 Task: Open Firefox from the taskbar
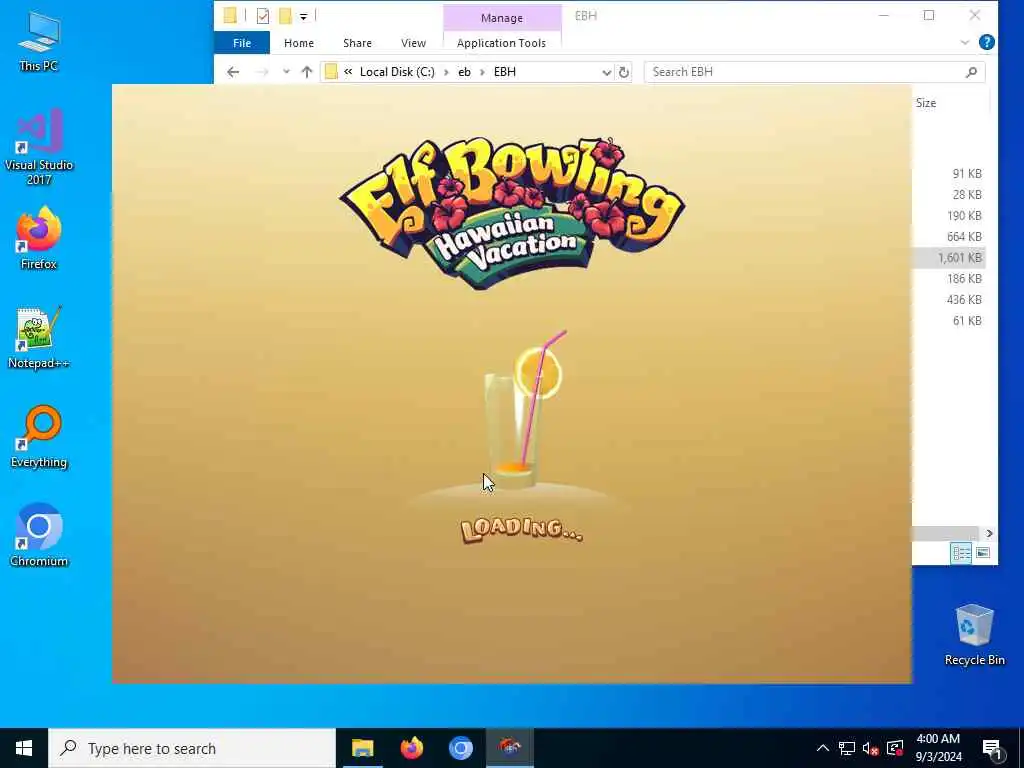tap(411, 748)
